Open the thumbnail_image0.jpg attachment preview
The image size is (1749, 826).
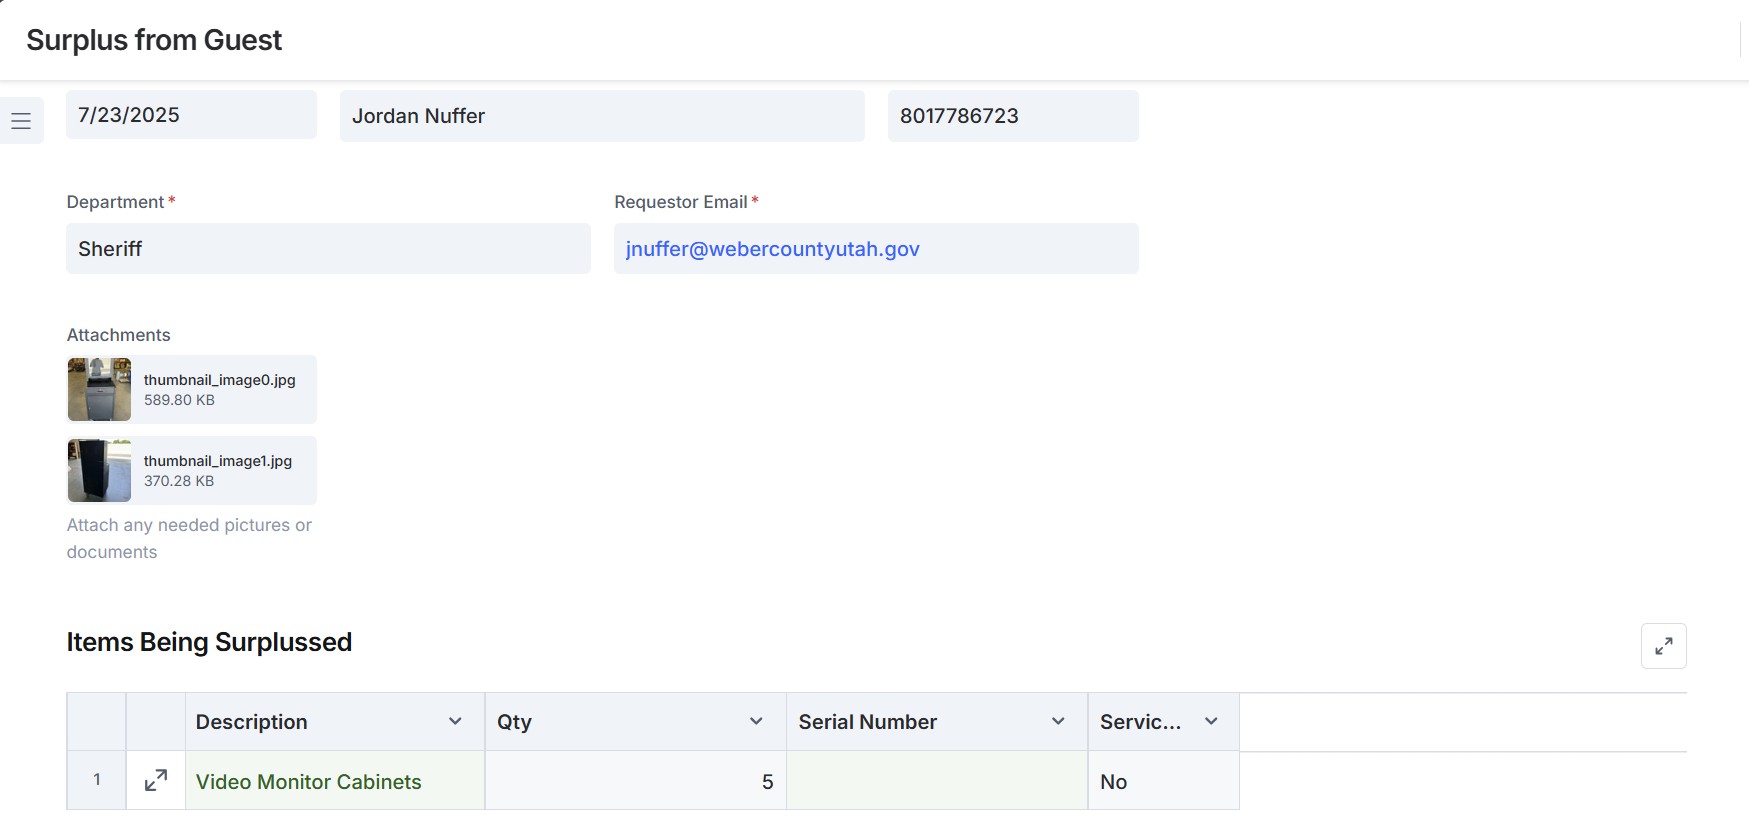coord(99,389)
